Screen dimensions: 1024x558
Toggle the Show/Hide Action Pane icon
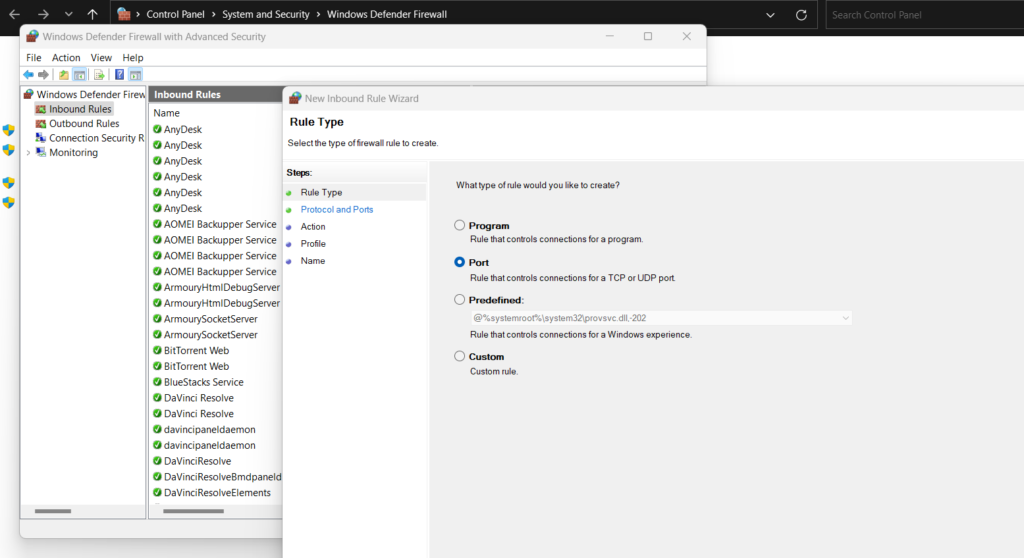135,74
